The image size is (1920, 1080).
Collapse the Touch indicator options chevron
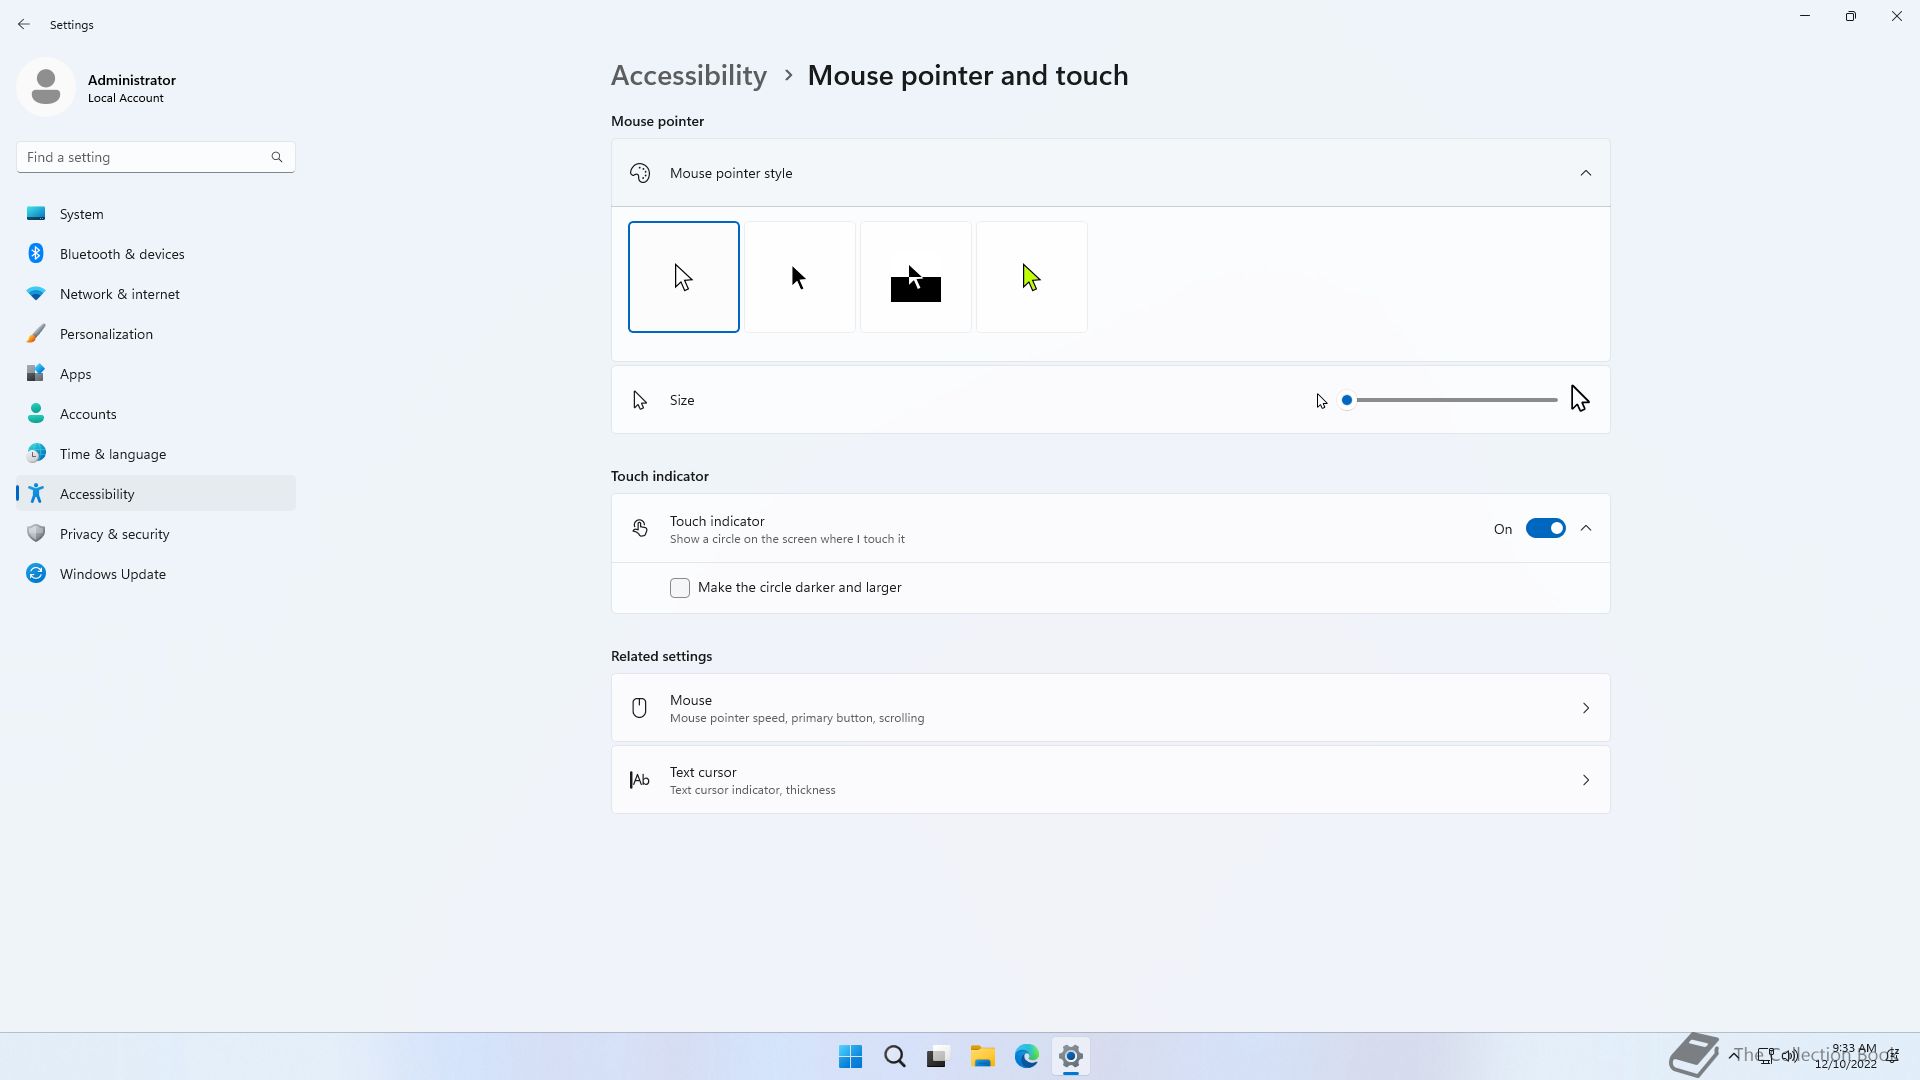[x=1586, y=528]
